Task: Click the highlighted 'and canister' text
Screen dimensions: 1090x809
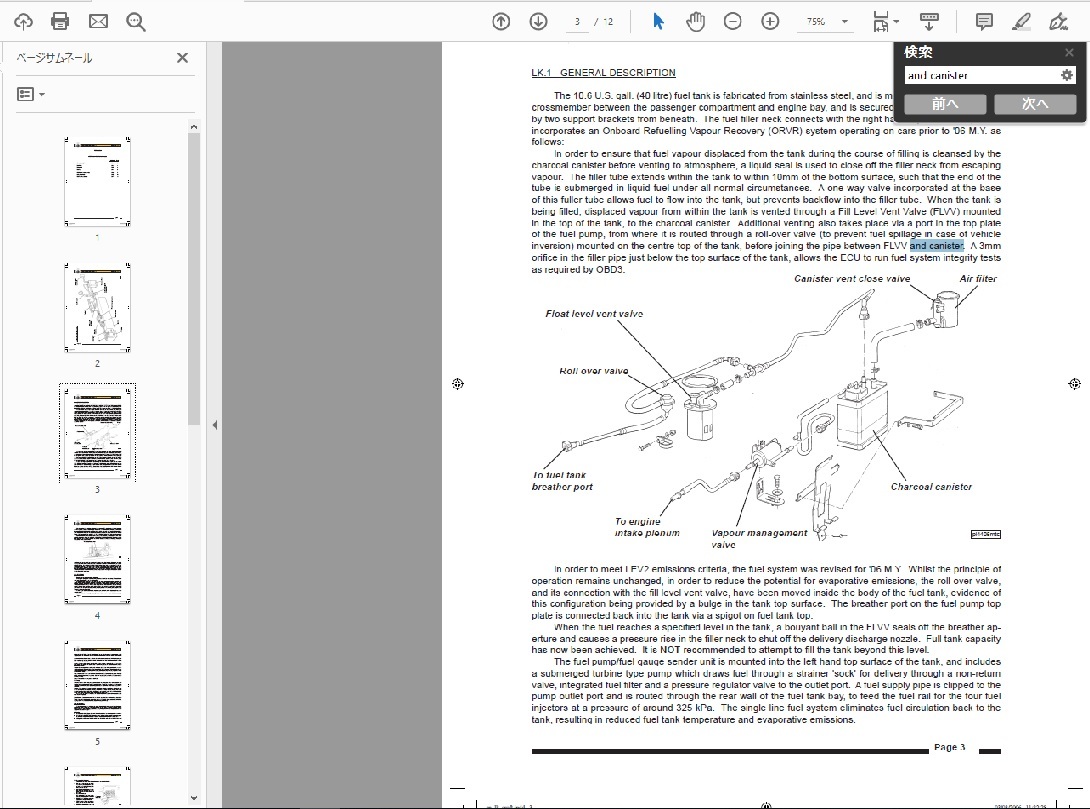Action: tap(936, 245)
